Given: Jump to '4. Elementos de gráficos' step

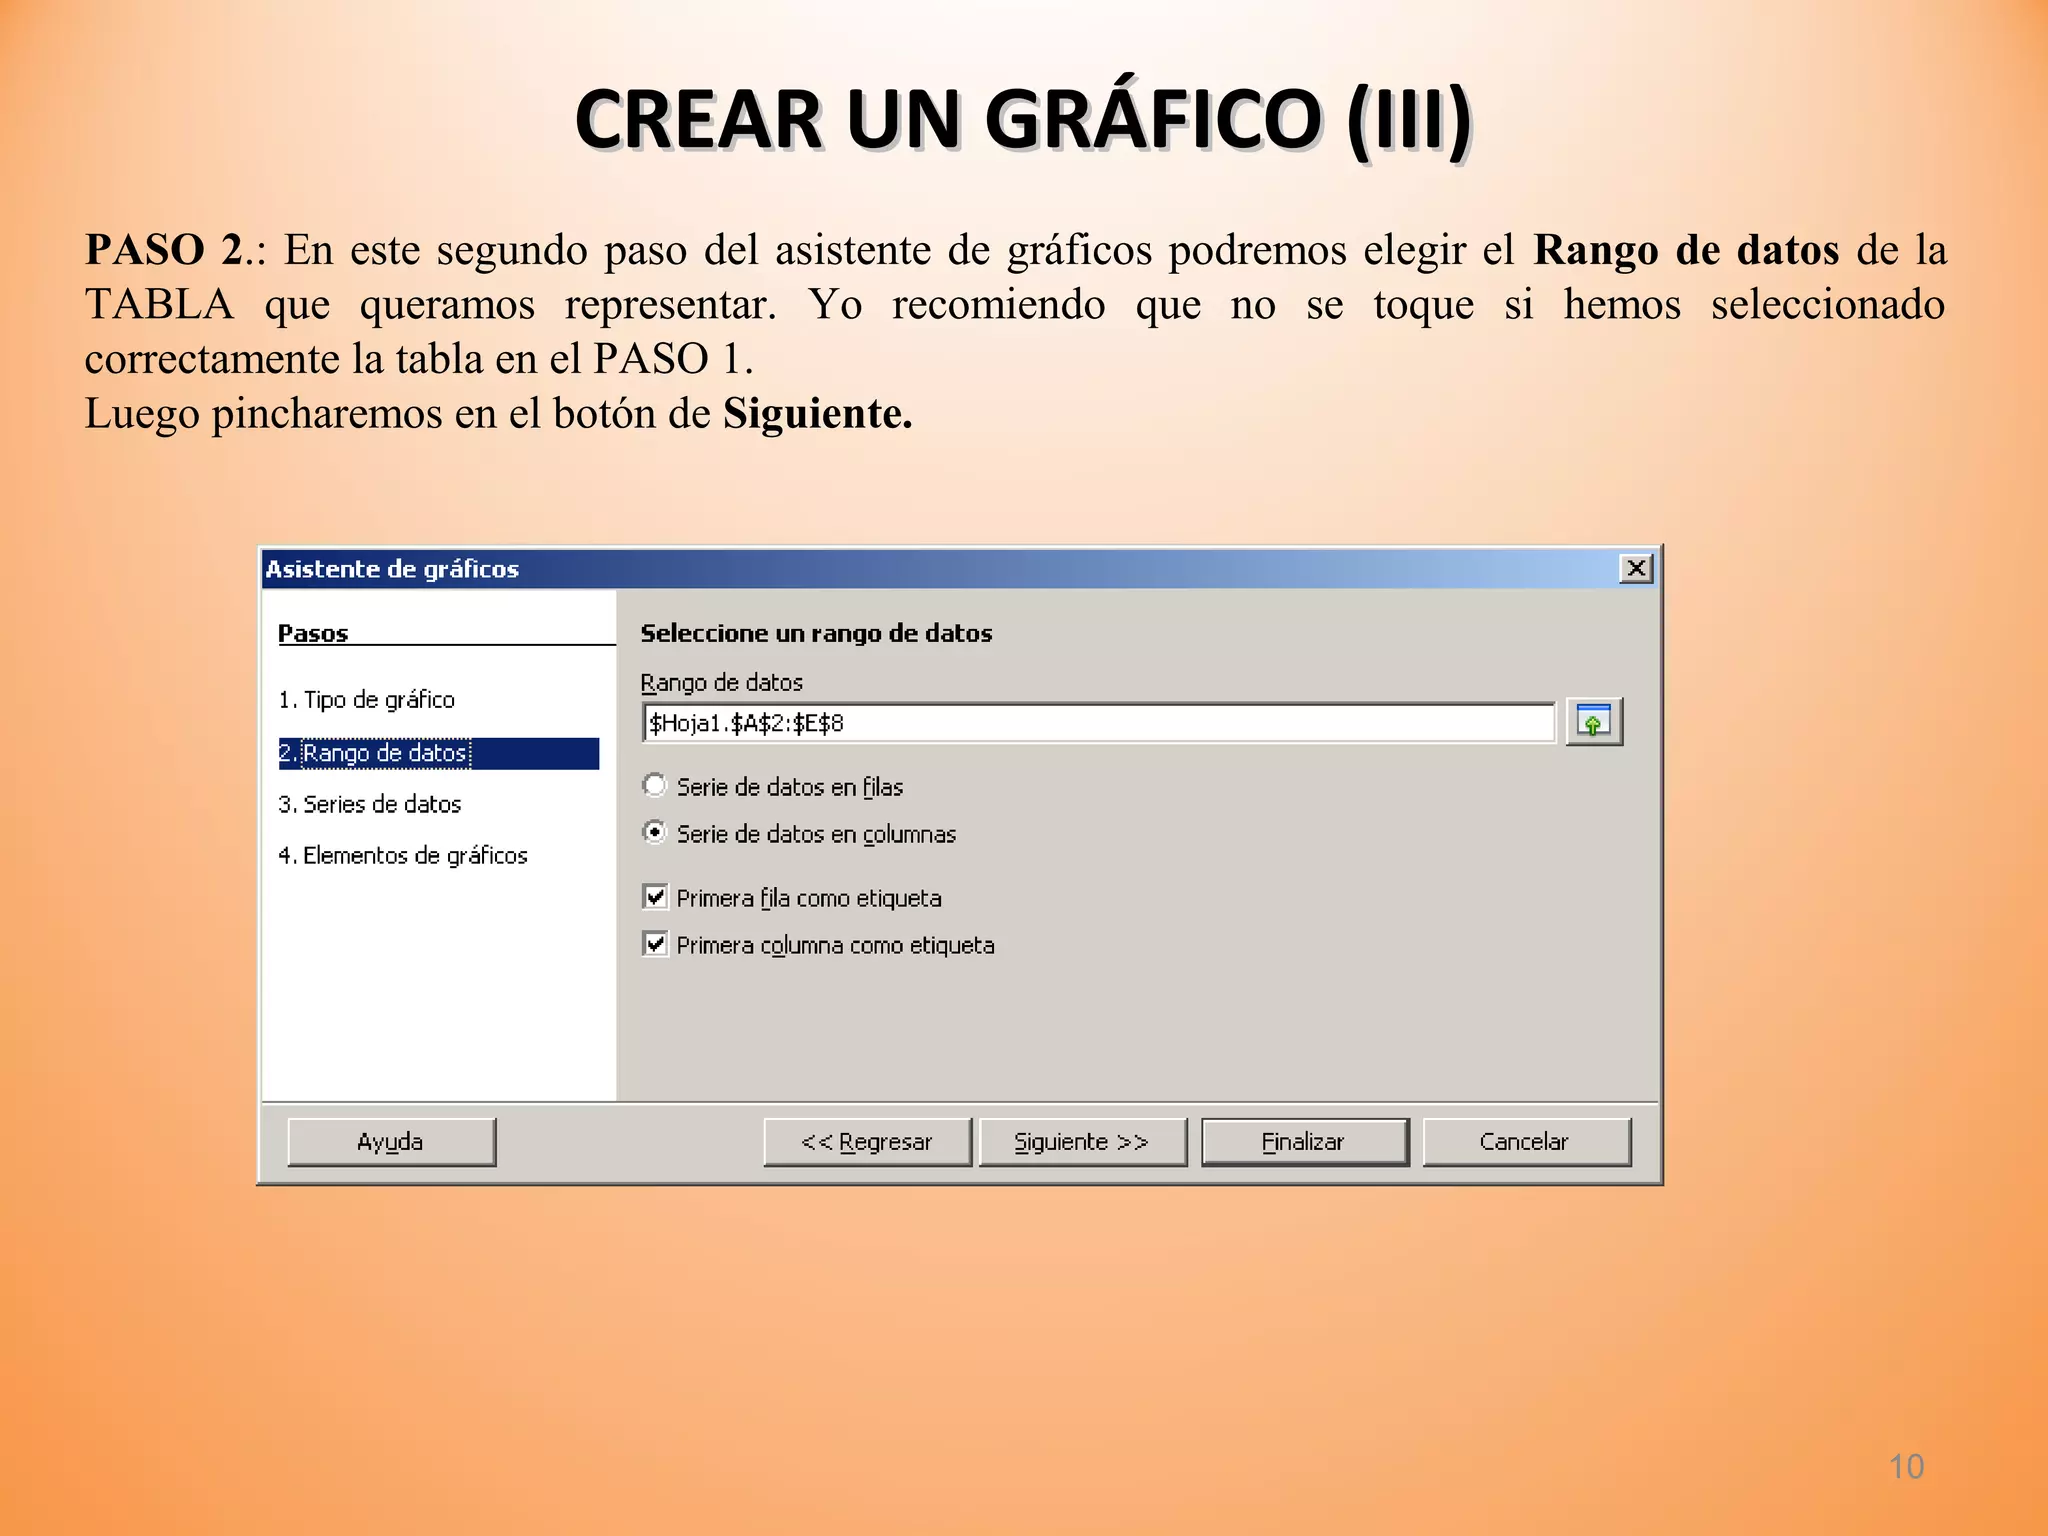Looking at the screenshot, I should 402,856.
